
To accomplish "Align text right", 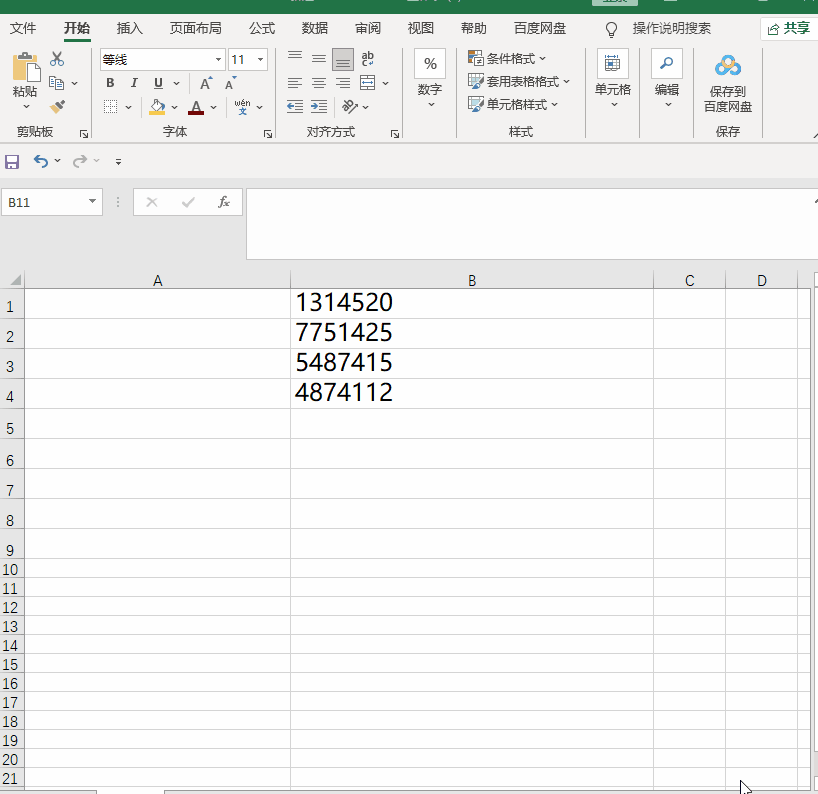I will click(x=343, y=83).
